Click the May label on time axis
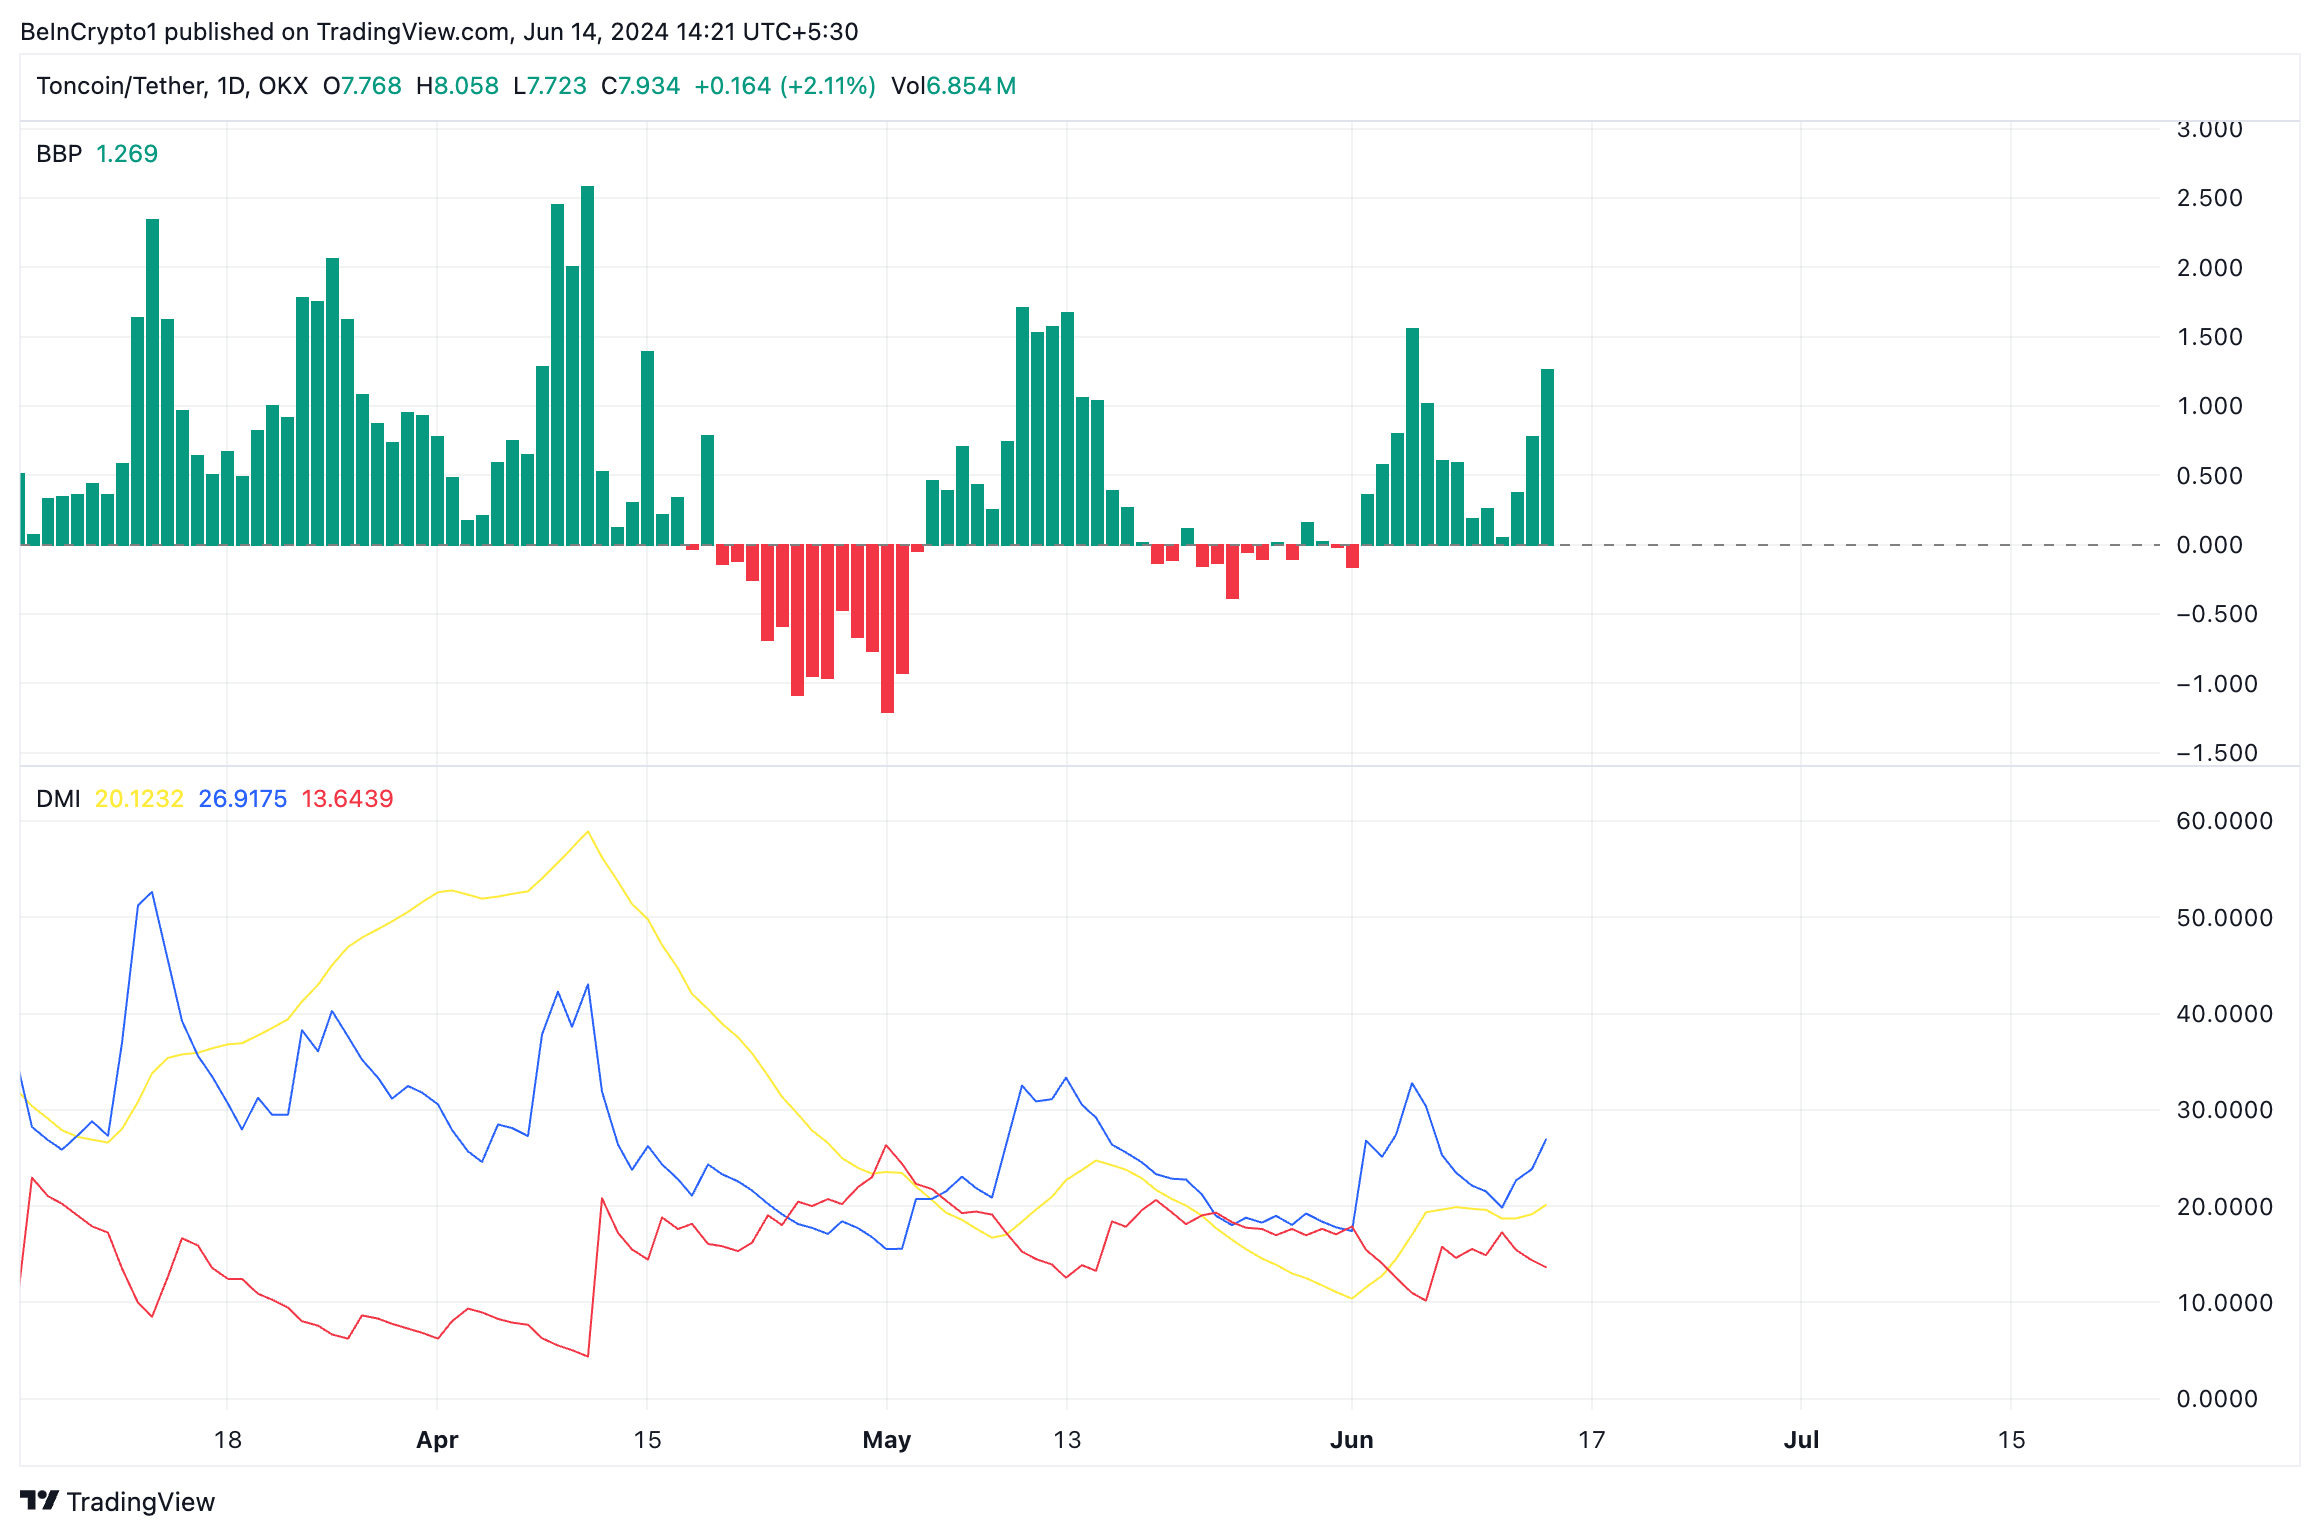 (886, 1440)
